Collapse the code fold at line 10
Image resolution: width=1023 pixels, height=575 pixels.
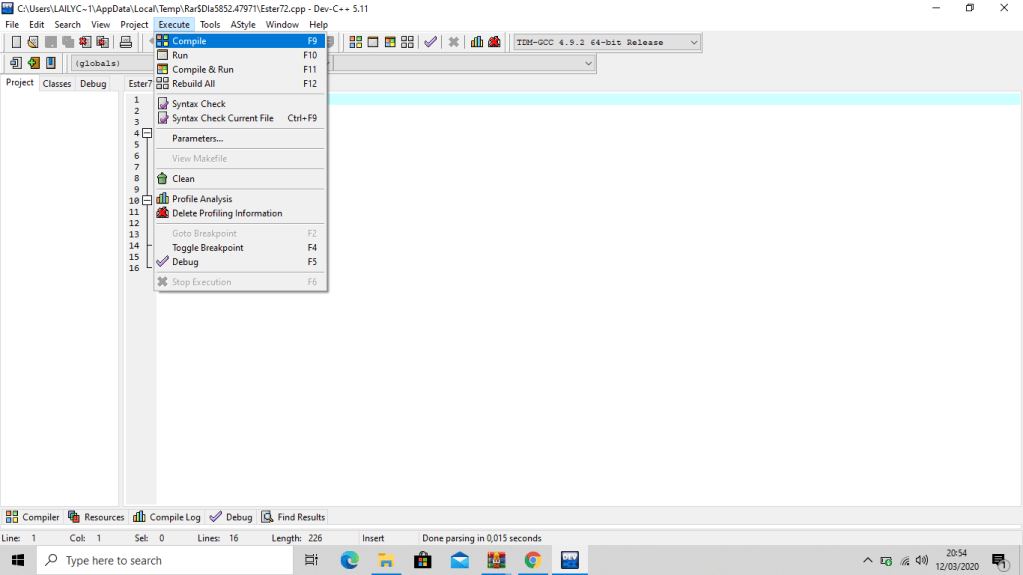coord(147,200)
